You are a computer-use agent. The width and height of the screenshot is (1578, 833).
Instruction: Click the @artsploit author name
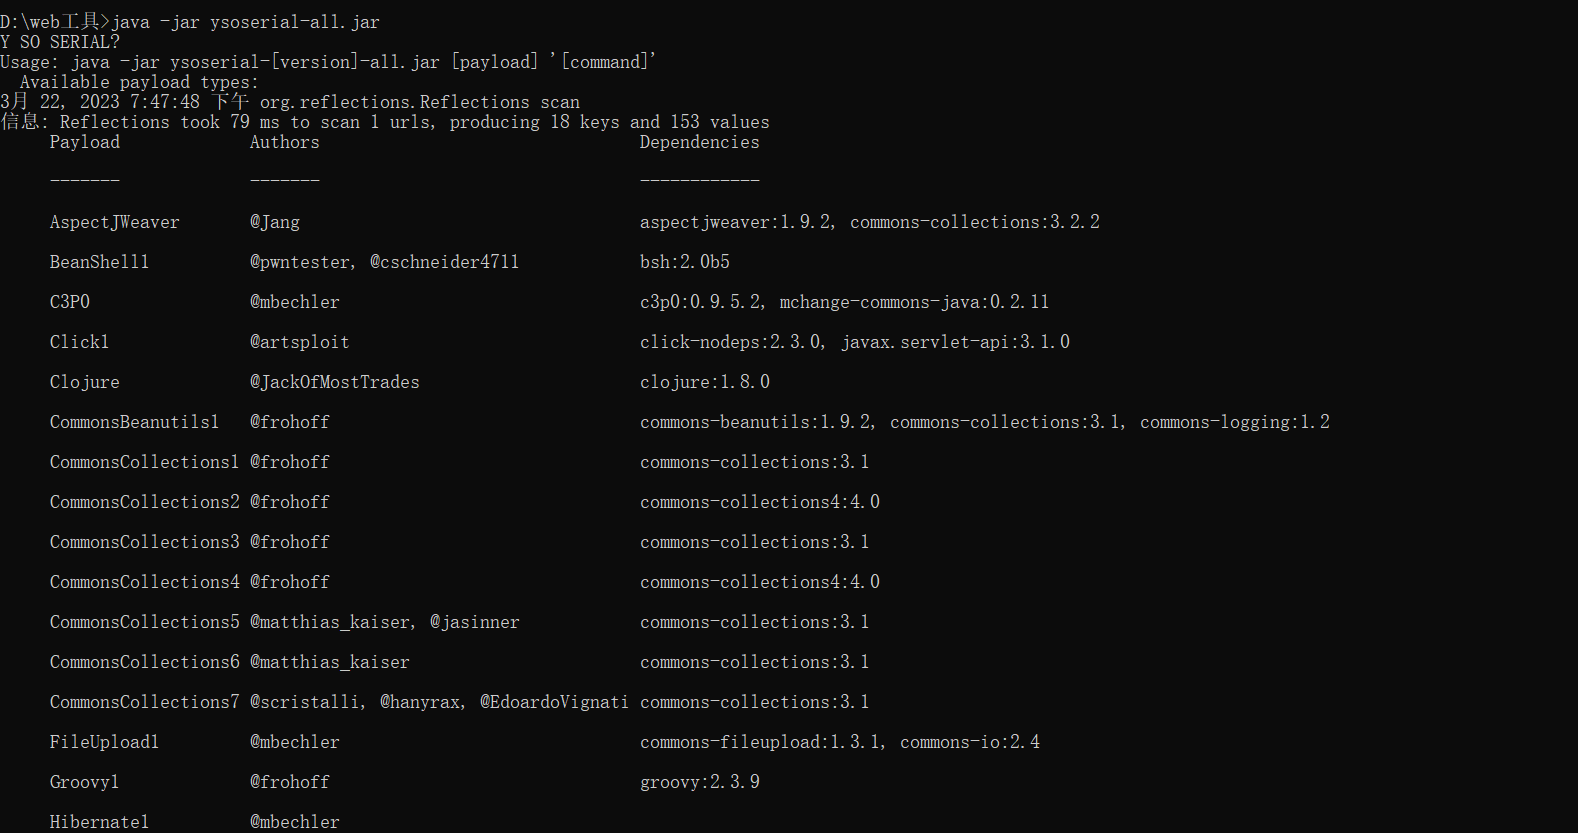click(x=299, y=342)
